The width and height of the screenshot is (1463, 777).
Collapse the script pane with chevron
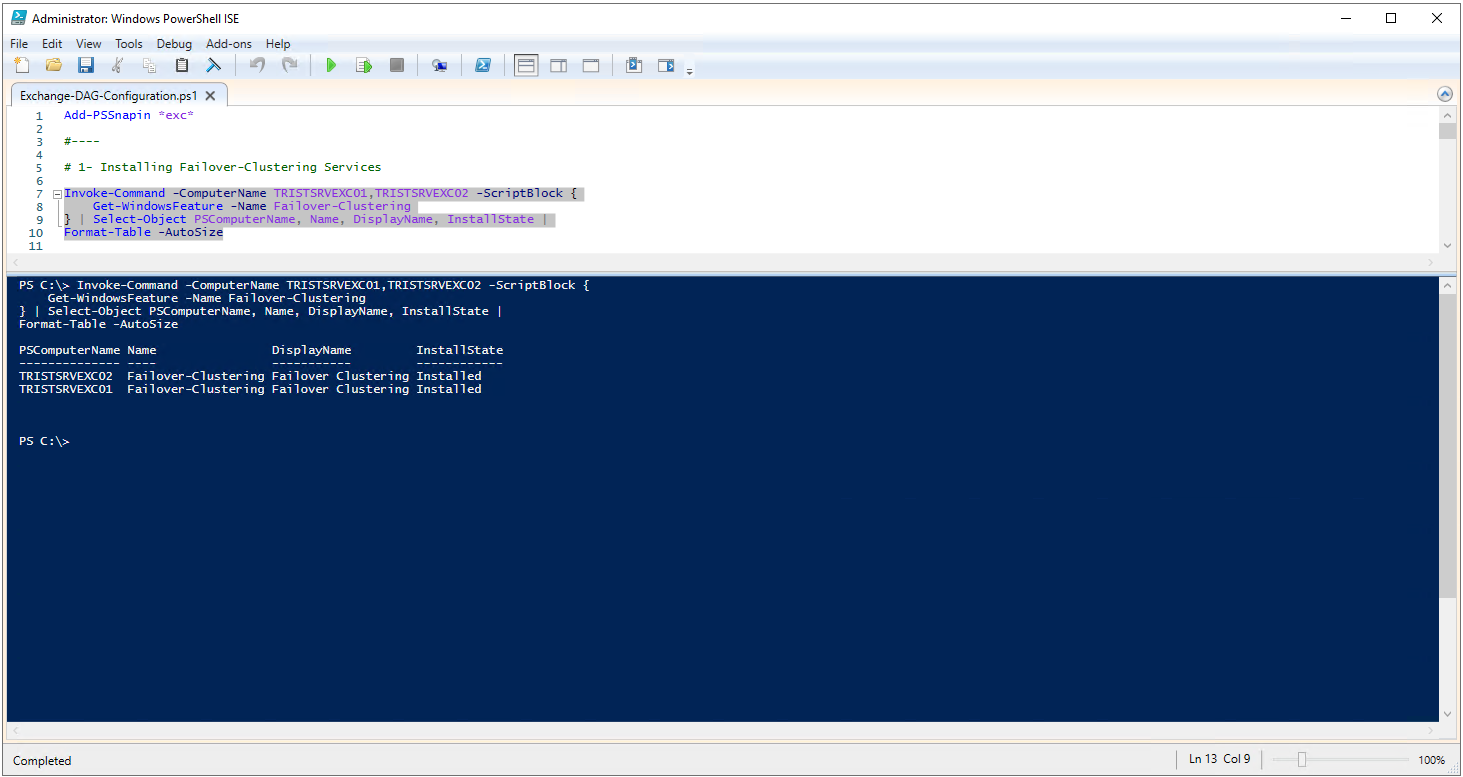point(1444,94)
